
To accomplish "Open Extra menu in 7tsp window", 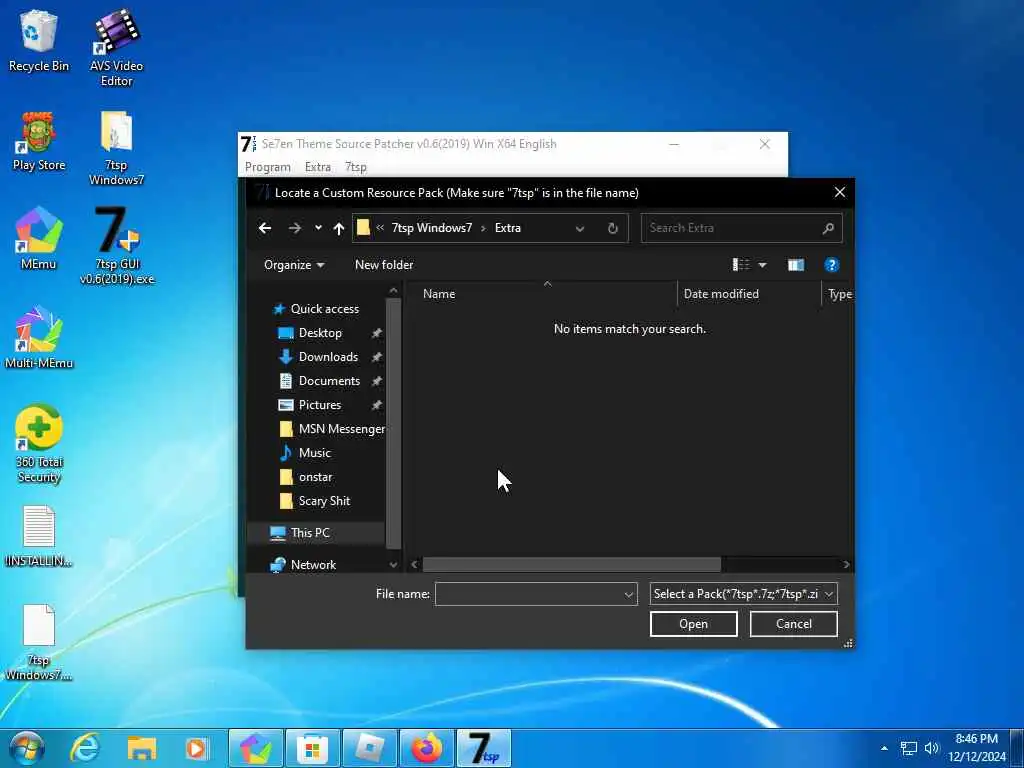I will 318,167.
